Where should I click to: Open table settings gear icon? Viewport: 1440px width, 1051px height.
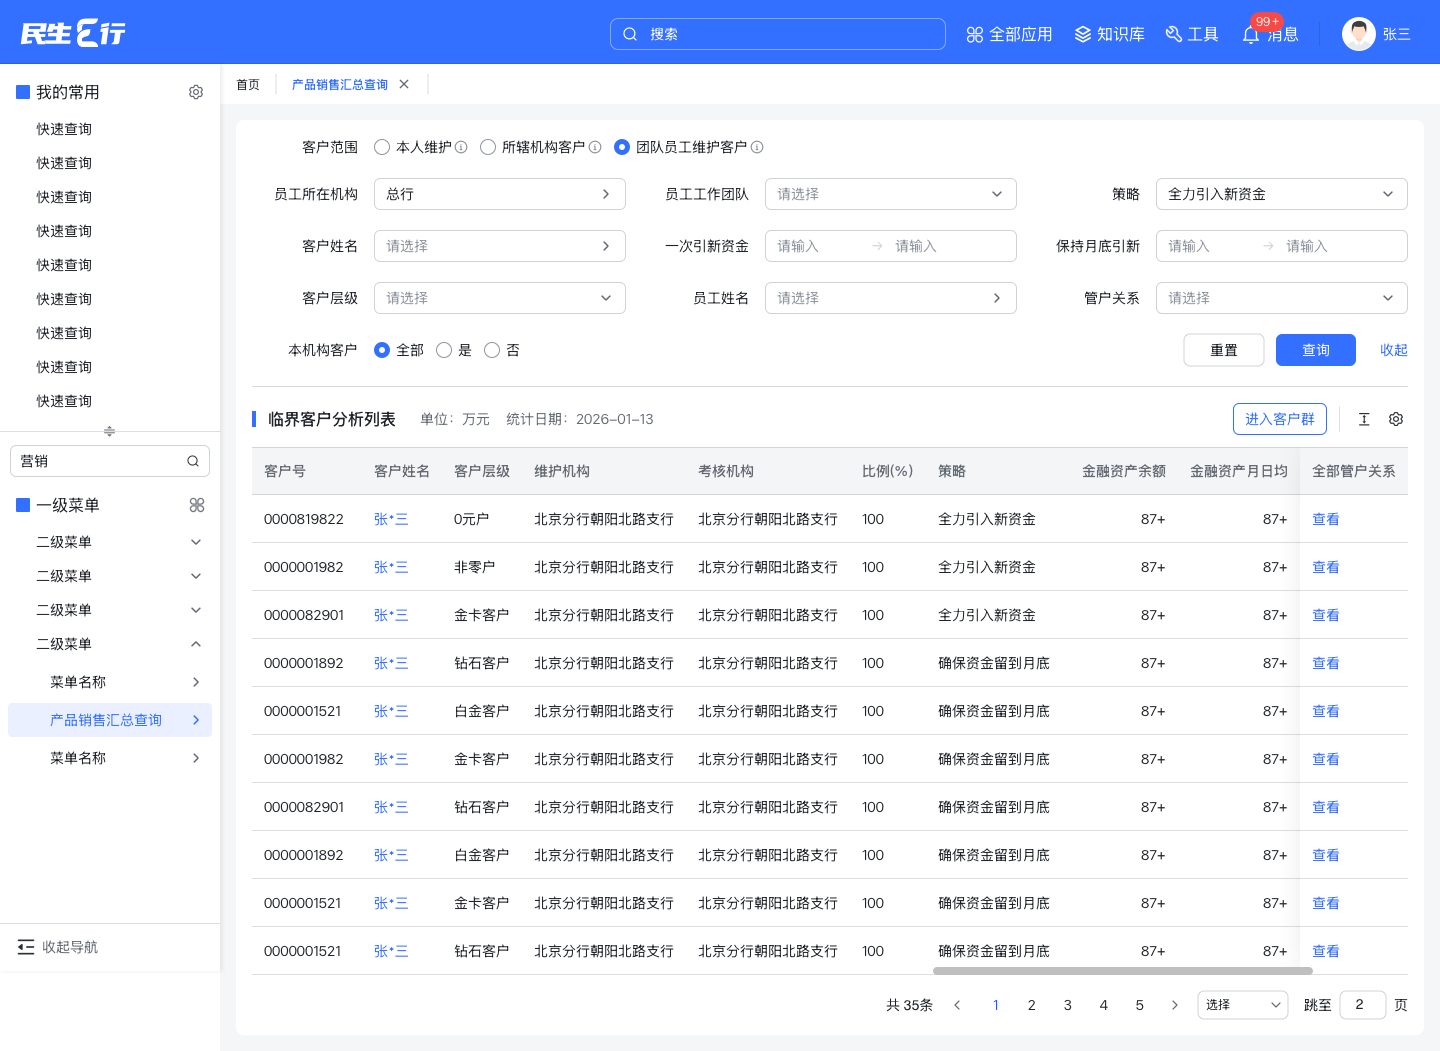[1396, 419]
